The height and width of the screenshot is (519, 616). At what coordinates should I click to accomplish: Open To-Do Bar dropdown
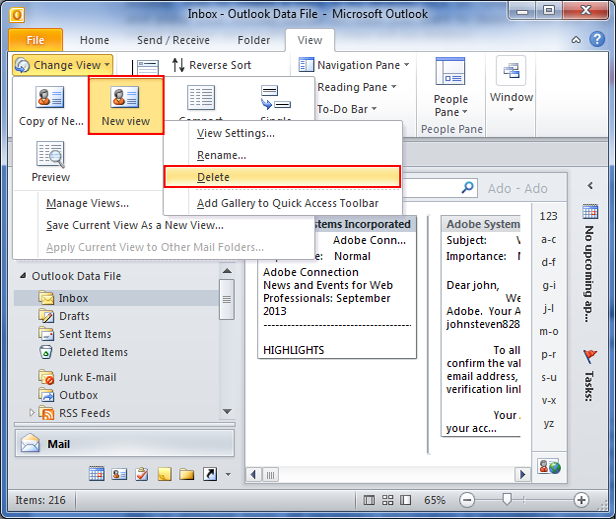tap(346, 109)
